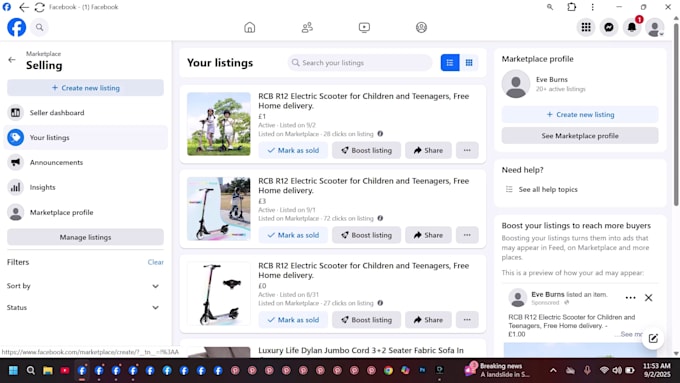Screen dimensions: 680x383
Task: Open the Watch video icon
Action: (364, 27)
